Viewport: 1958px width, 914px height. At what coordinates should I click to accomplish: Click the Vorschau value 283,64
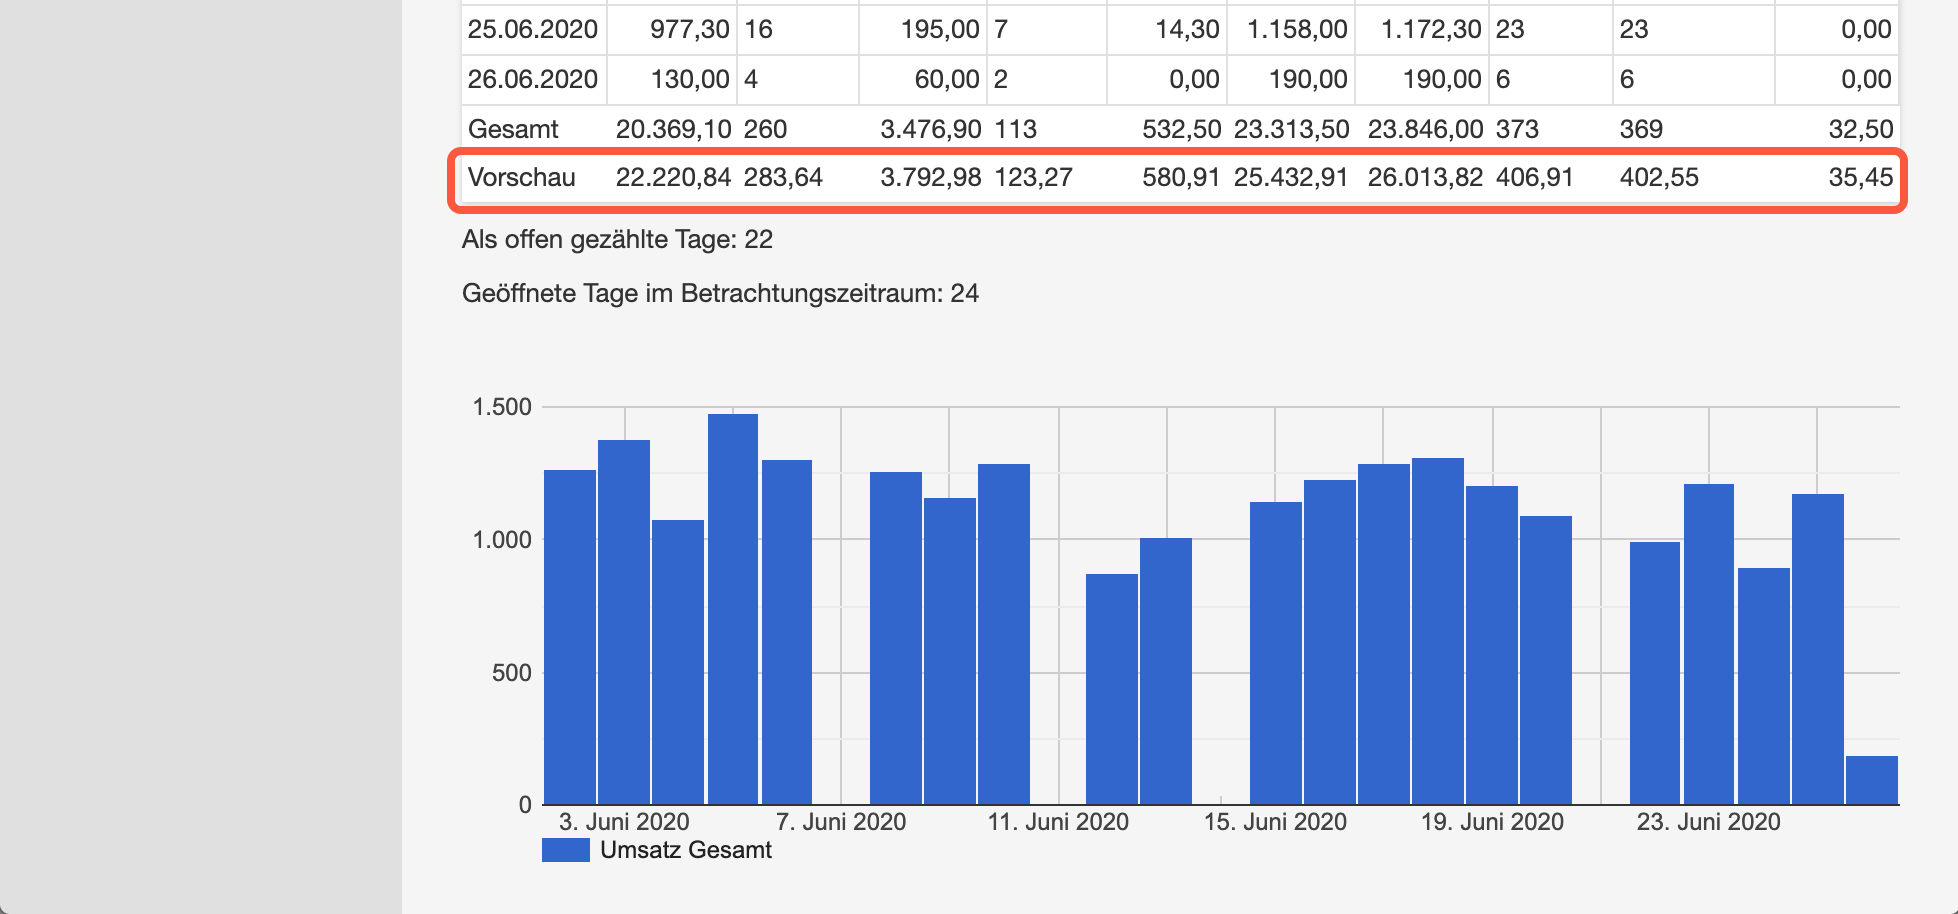tap(783, 177)
